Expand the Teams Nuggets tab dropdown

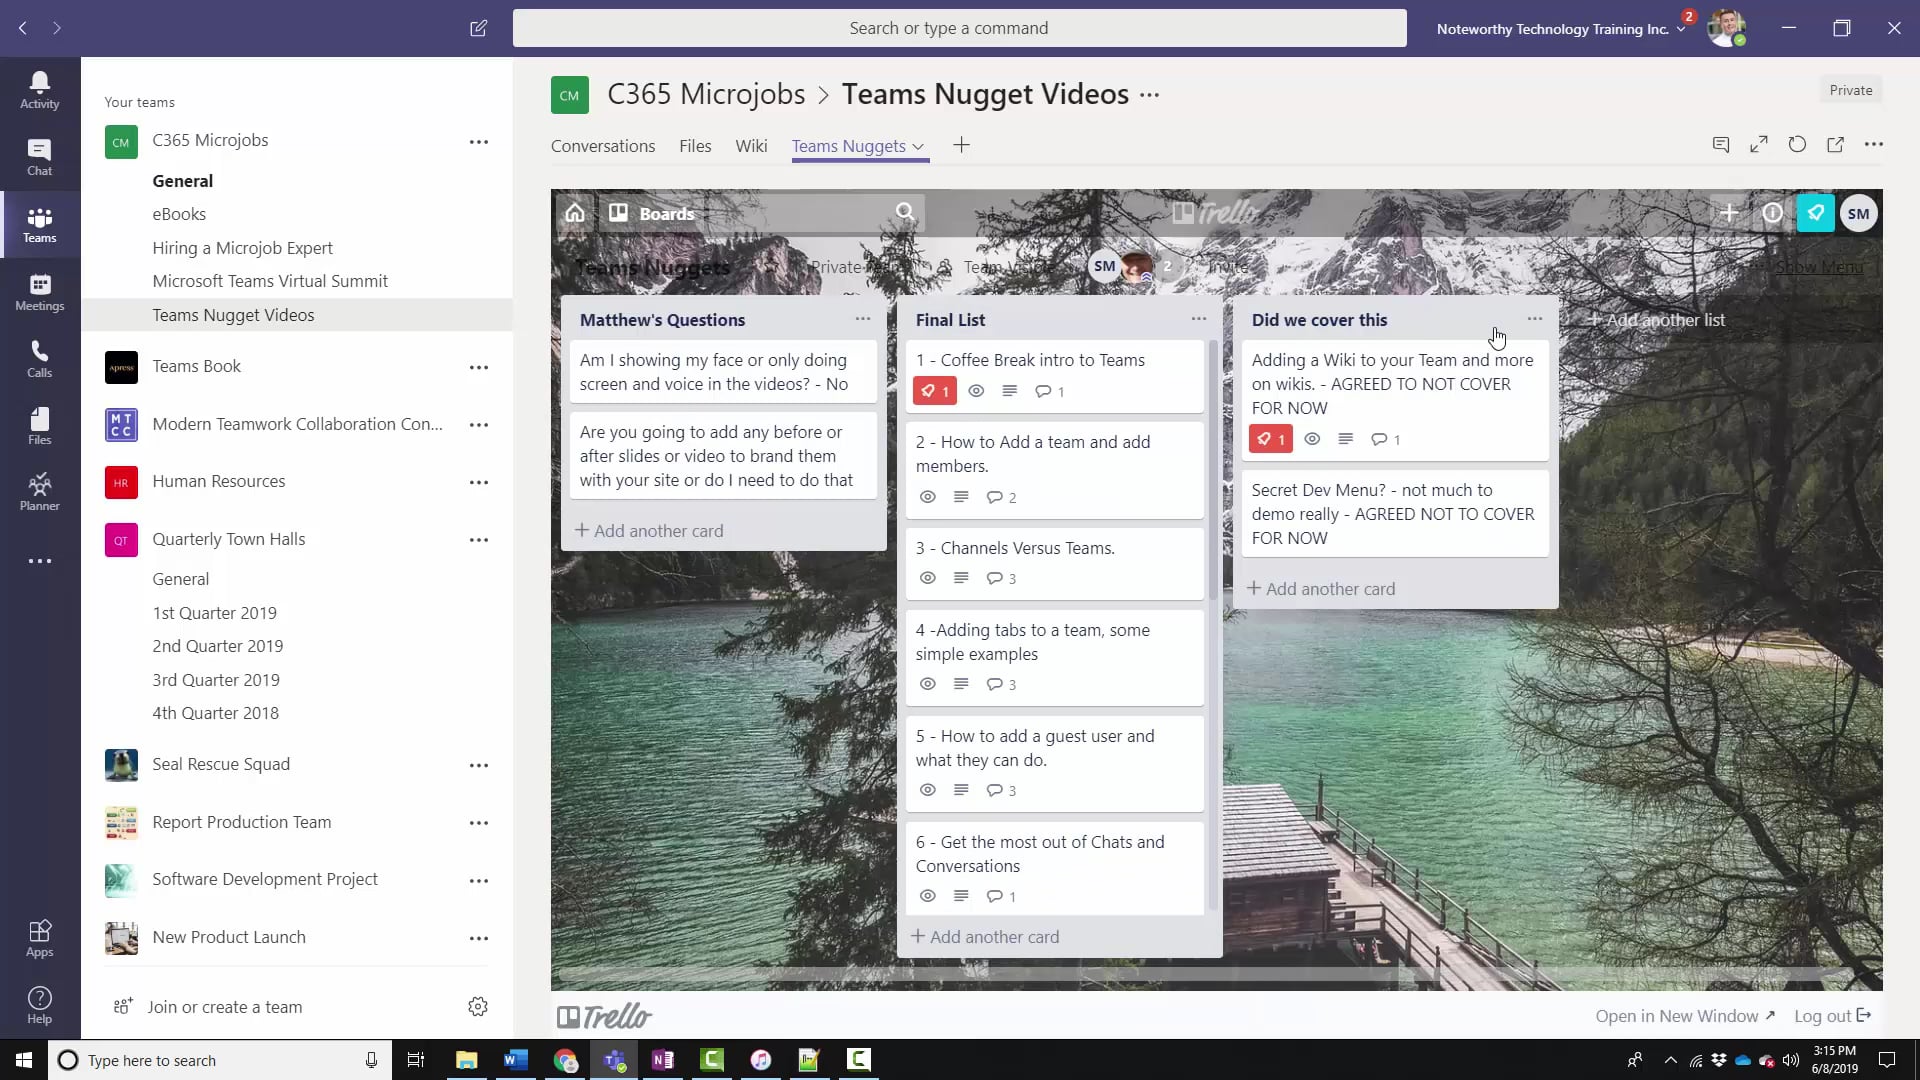(x=919, y=146)
